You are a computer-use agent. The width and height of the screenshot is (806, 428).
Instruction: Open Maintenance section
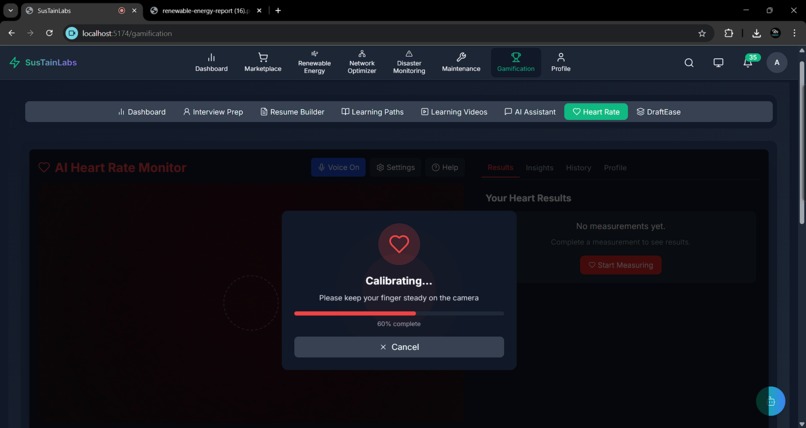[x=461, y=63]
